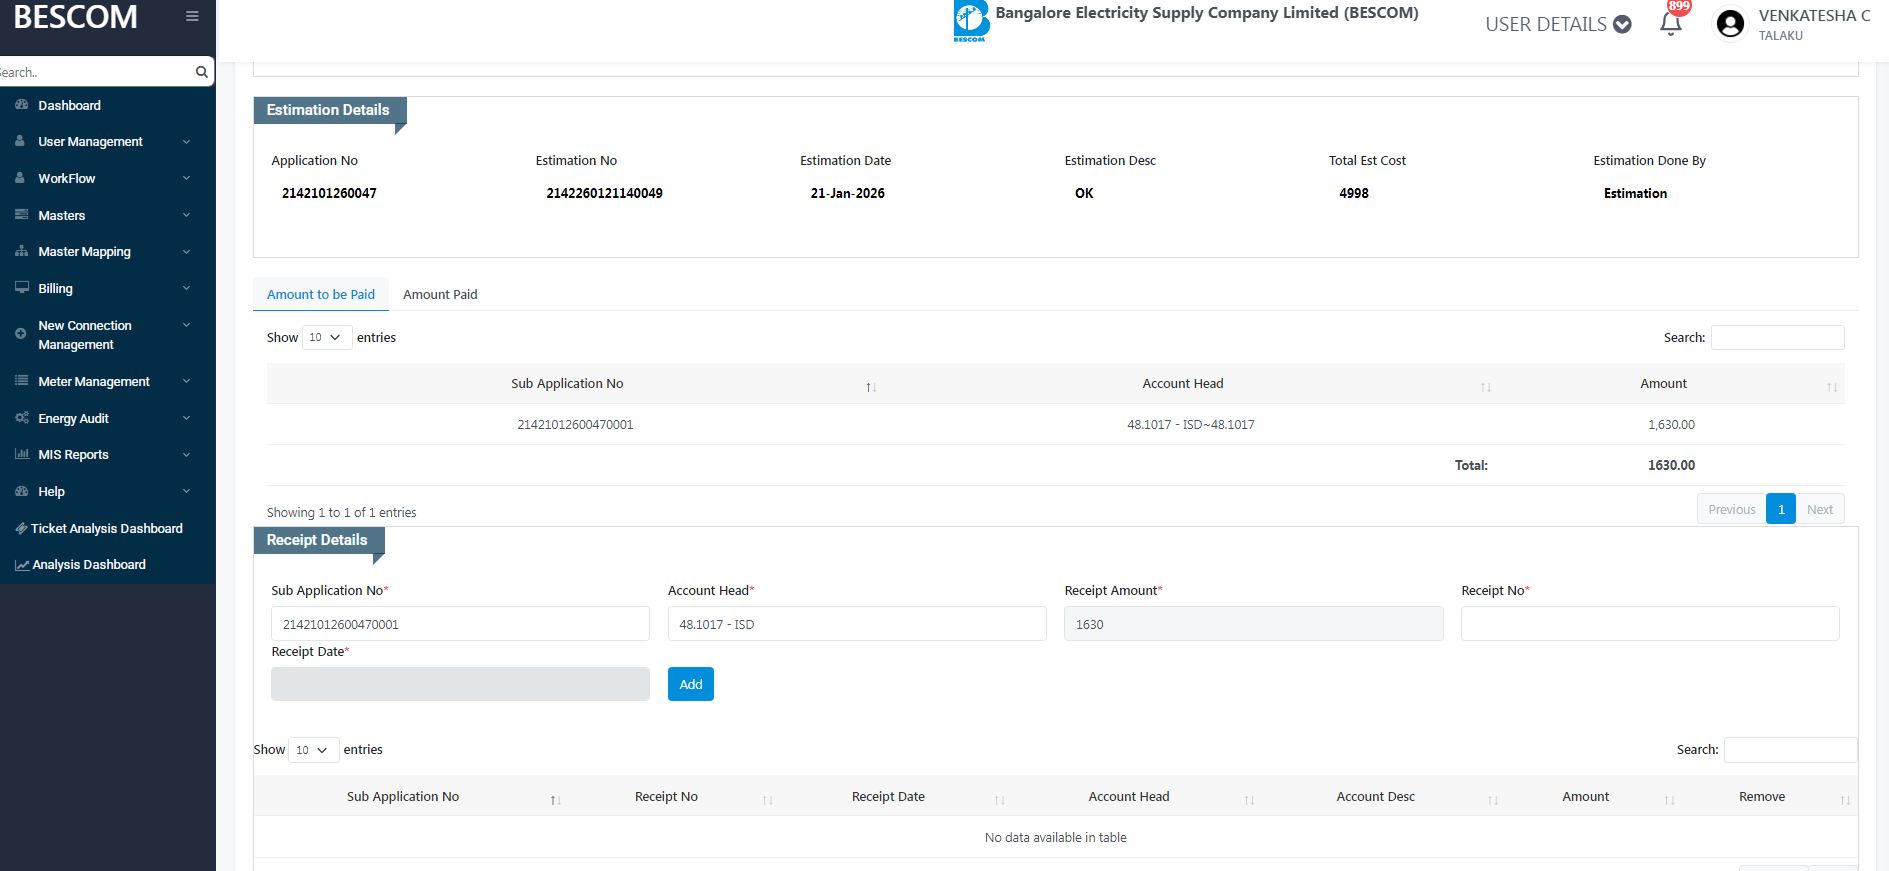Click the user profile avatar icon
This screenshot has height=871, width=1889.
coord(1730,24)
